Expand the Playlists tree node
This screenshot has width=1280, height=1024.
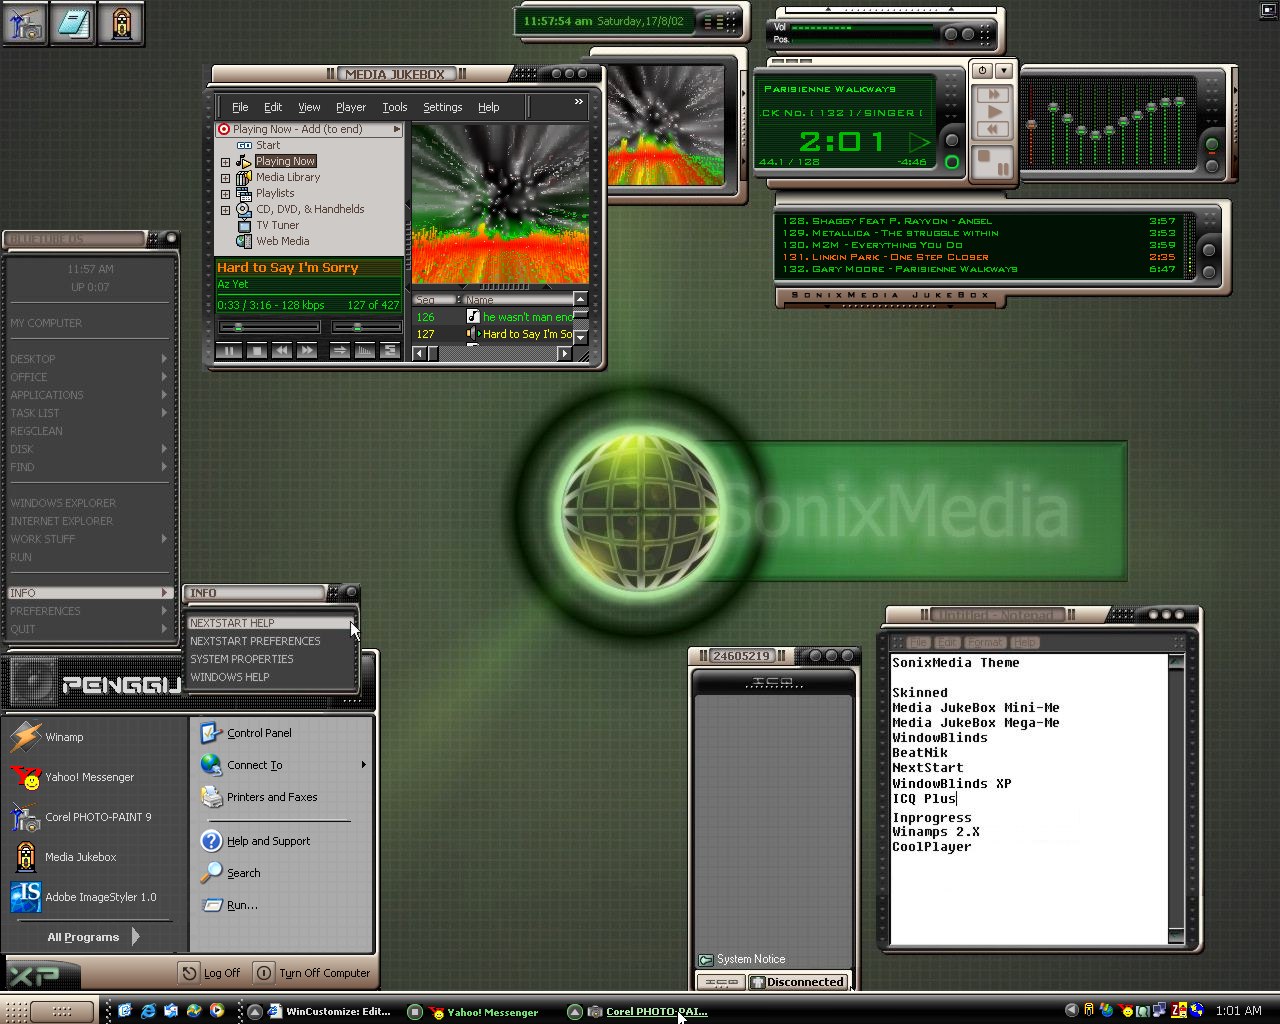click(225, 194)
